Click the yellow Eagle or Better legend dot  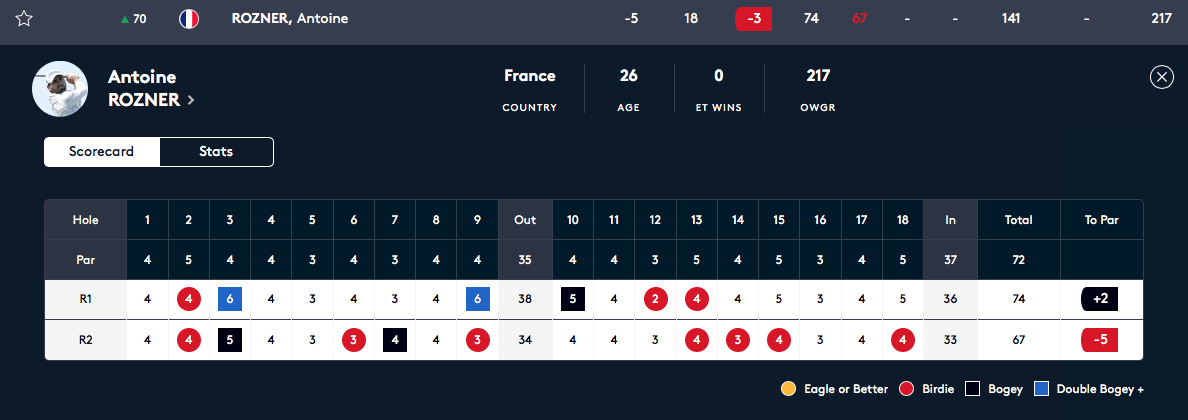(x=789, y=389)
